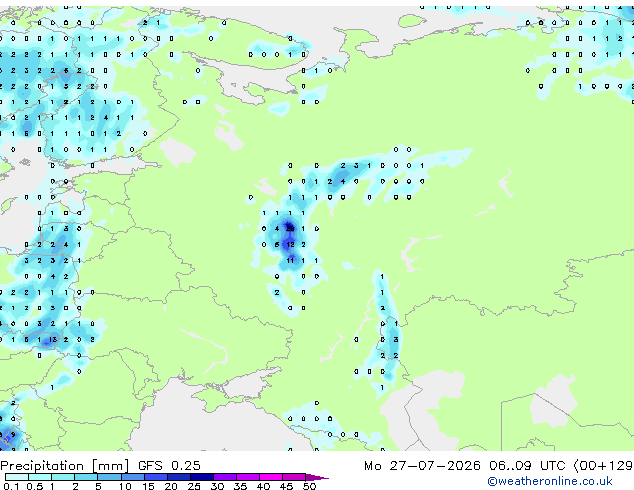Select the 25–30 mm dark navy swatch
Image resolution: width=634 pixels, height=490 pixels.
point(201,477)
